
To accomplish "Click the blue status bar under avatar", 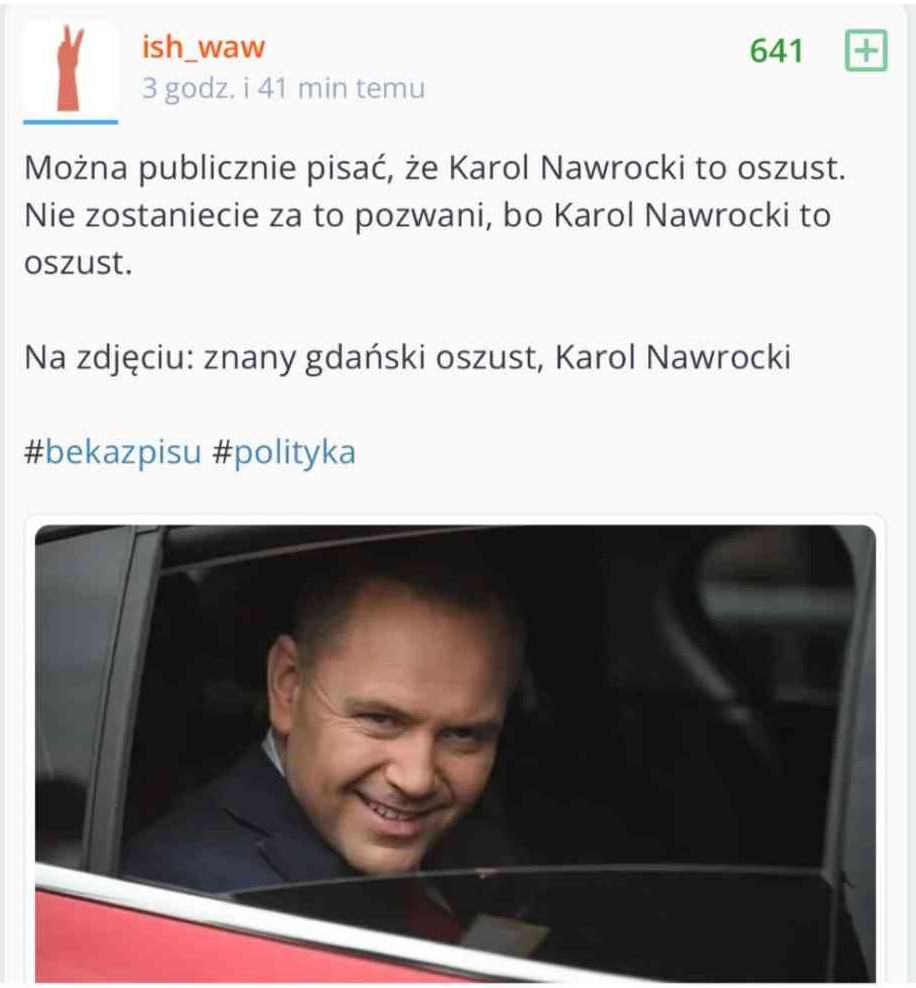I will pyautogui.click(x=71, y=122).
